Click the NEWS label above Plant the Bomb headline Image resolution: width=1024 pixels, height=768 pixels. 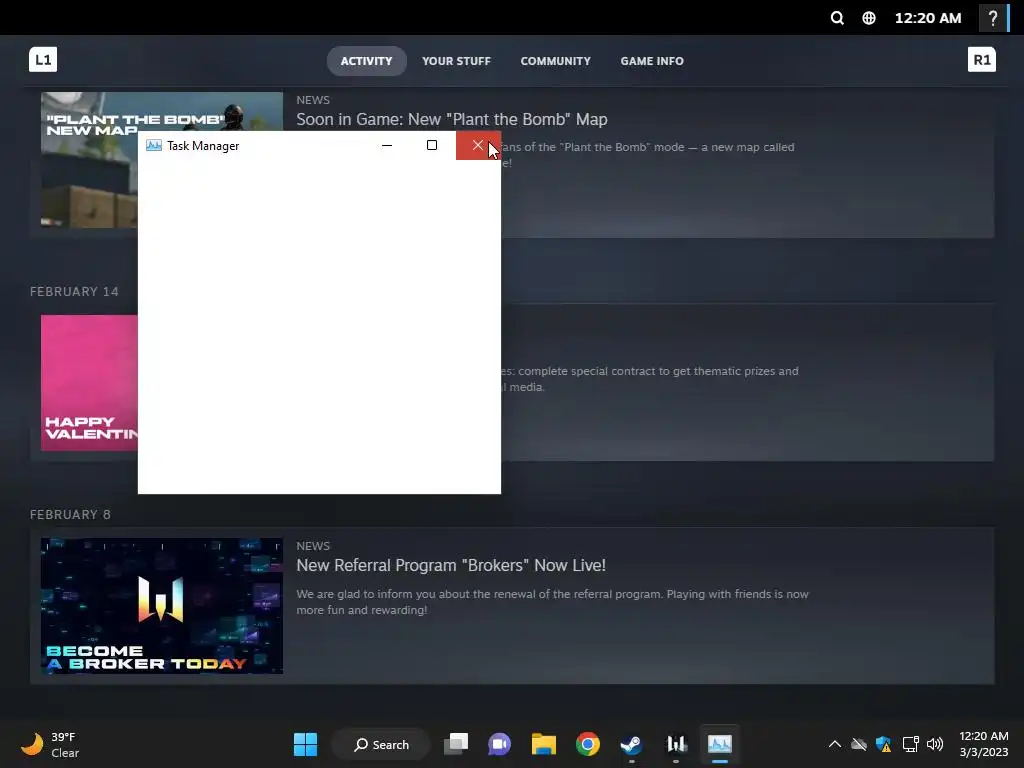(x=313, y=100)
